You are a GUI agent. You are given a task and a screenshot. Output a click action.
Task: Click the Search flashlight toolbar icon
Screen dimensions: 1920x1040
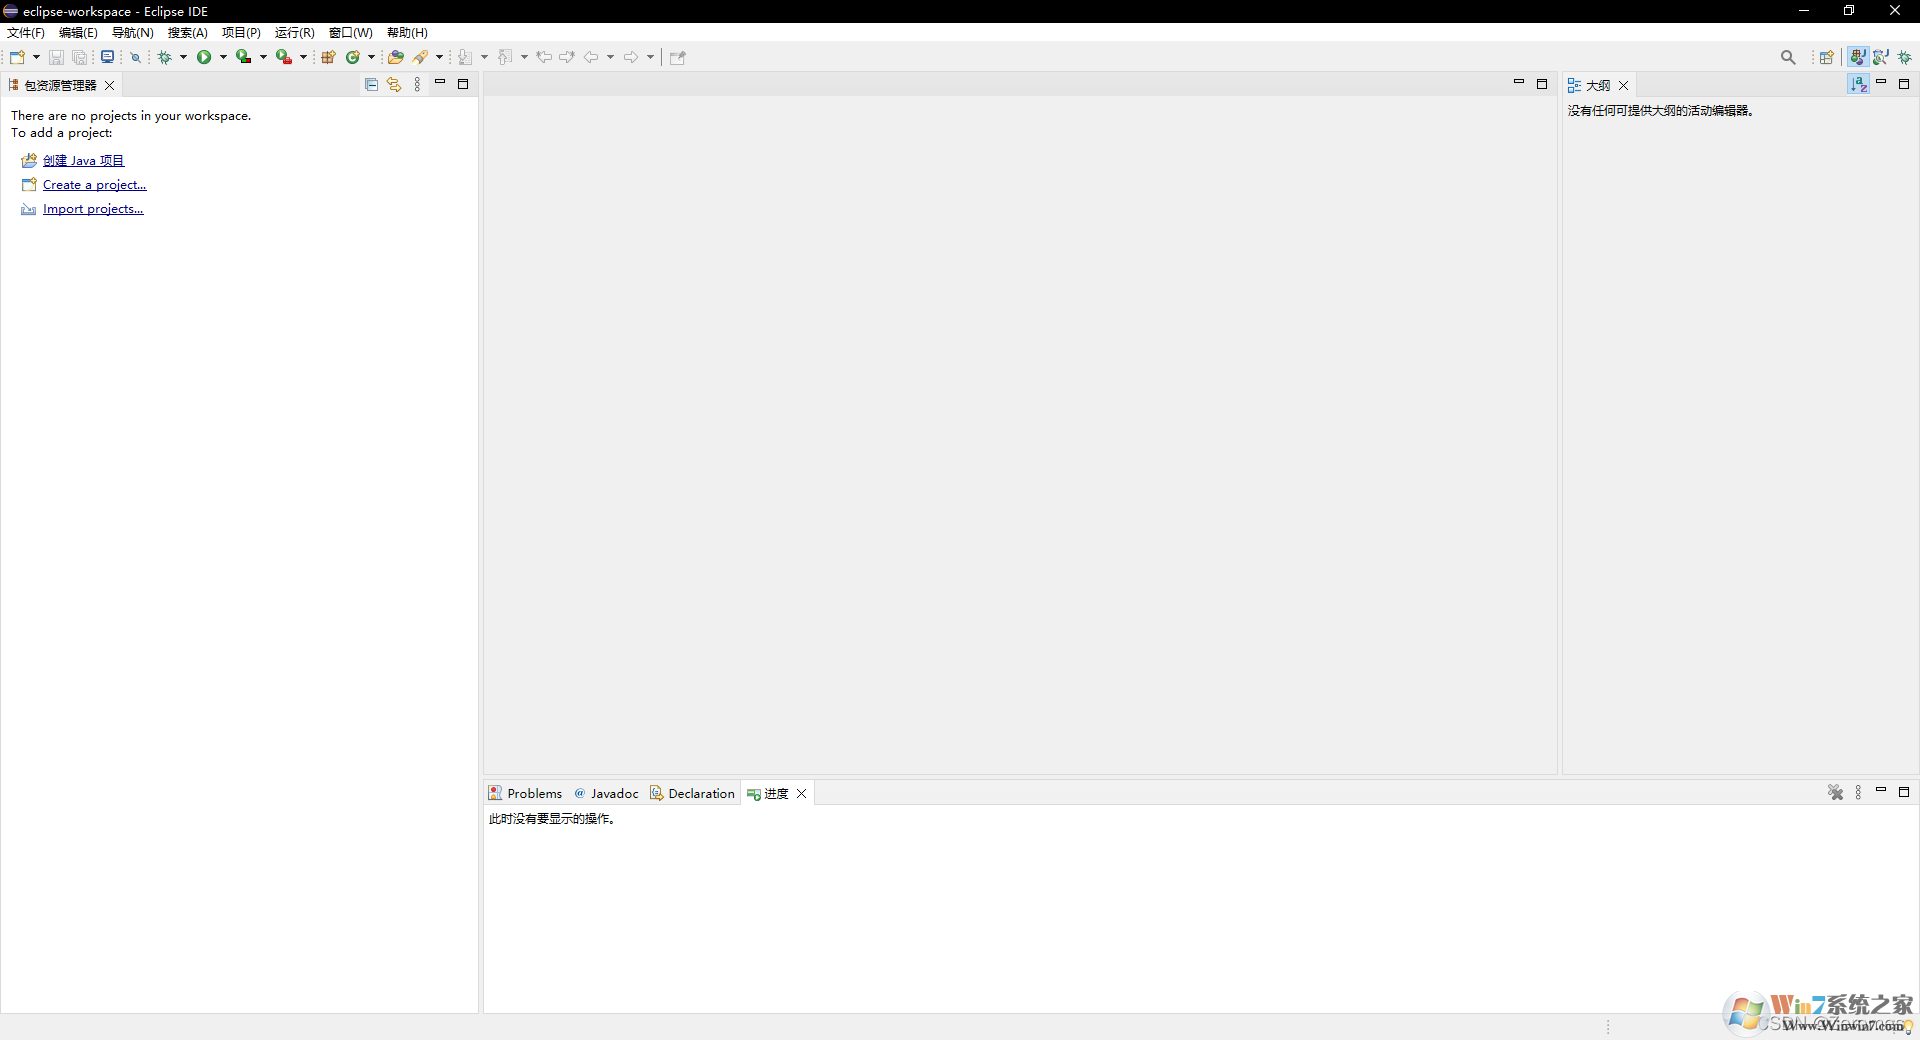pyautogui.click(x=421, y=57)
